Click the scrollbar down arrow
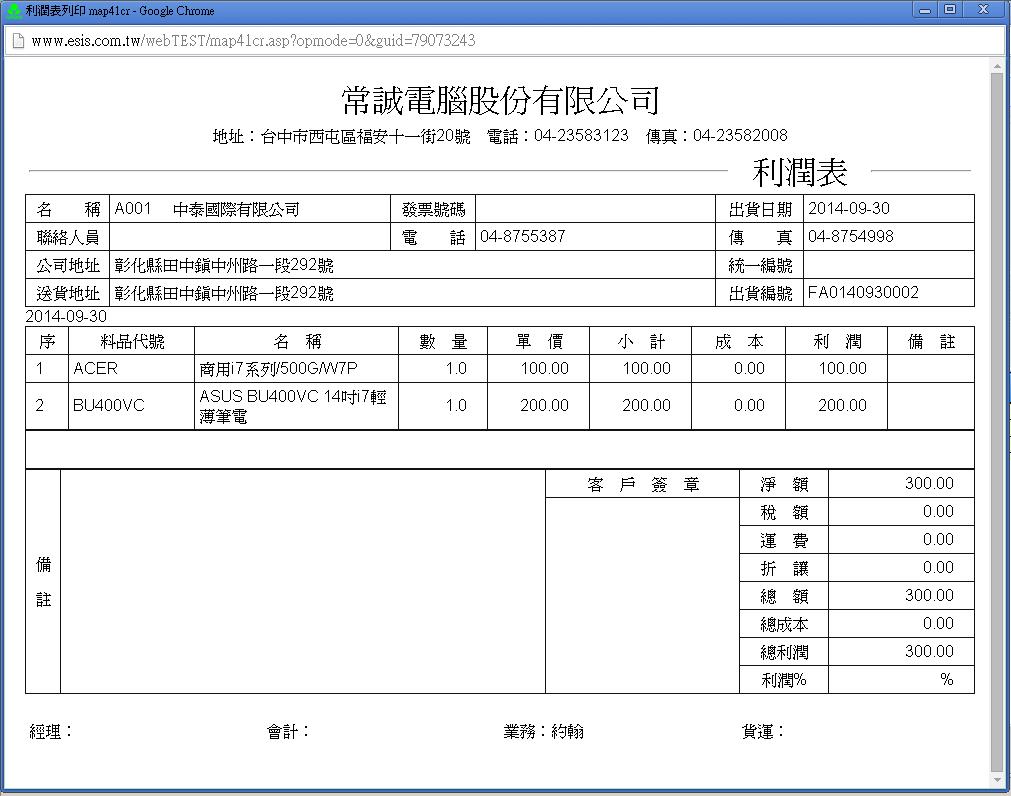 pyautogui.click(x=997, y=779)
